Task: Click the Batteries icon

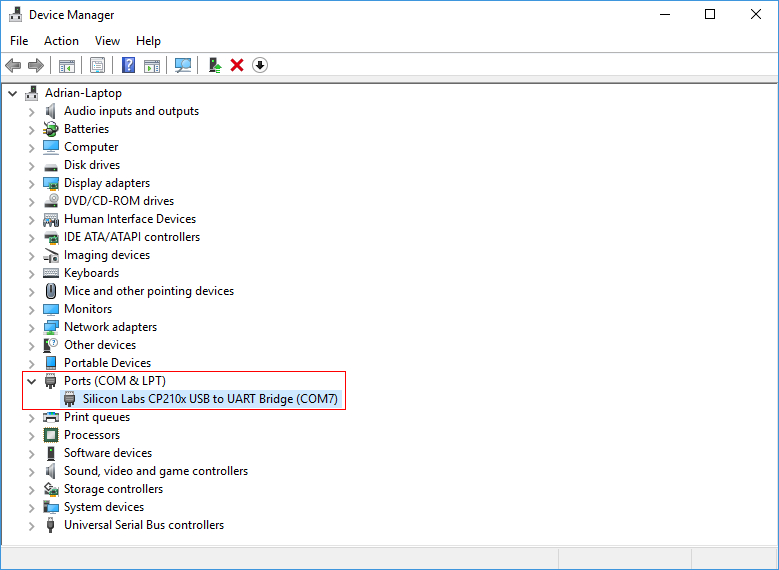Action: click(x=50, y=129)
